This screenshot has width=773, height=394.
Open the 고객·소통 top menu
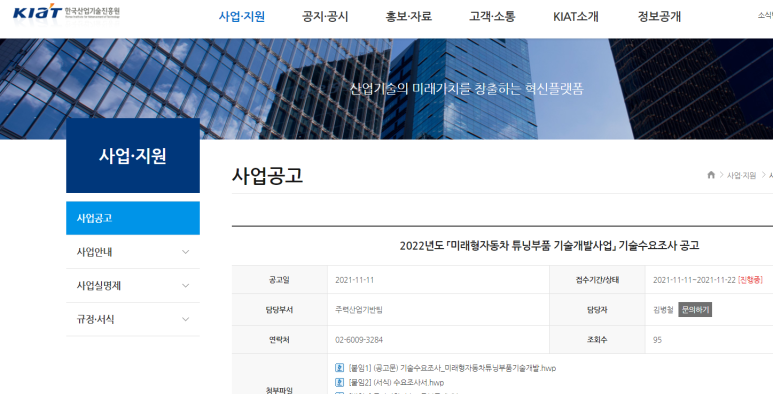[492, 16]
